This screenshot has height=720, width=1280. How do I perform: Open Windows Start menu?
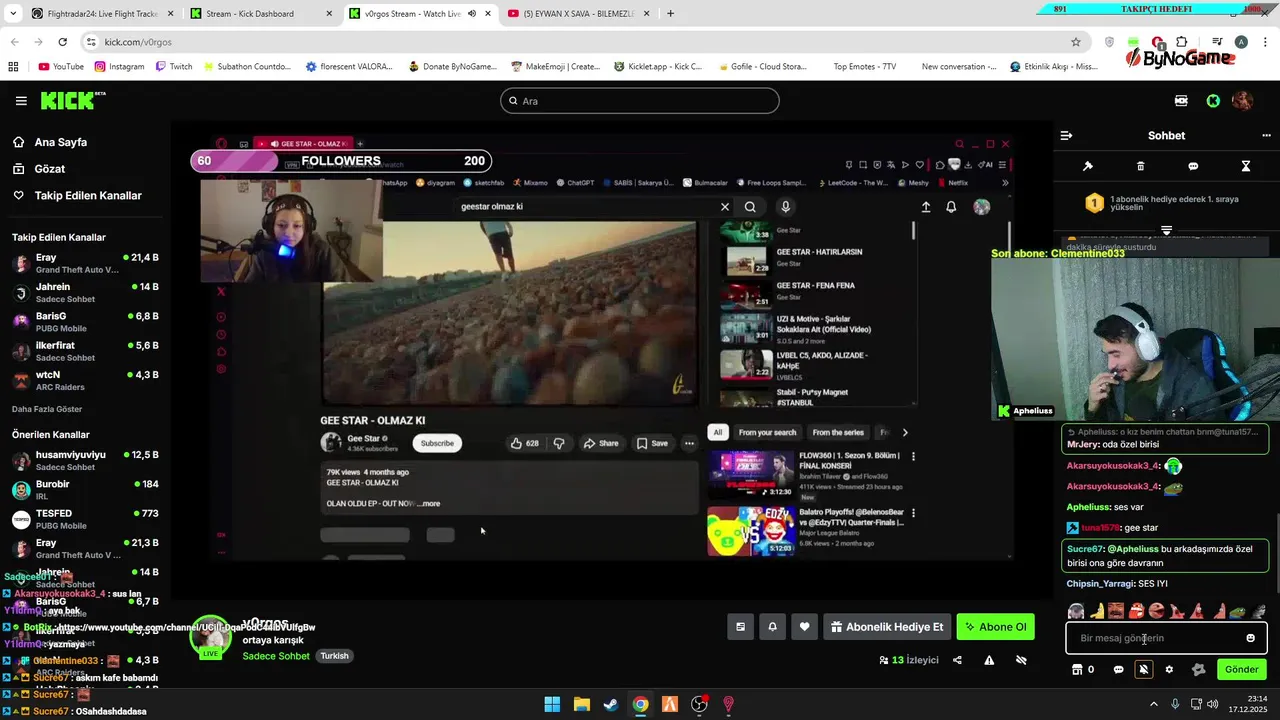[552, 704]
